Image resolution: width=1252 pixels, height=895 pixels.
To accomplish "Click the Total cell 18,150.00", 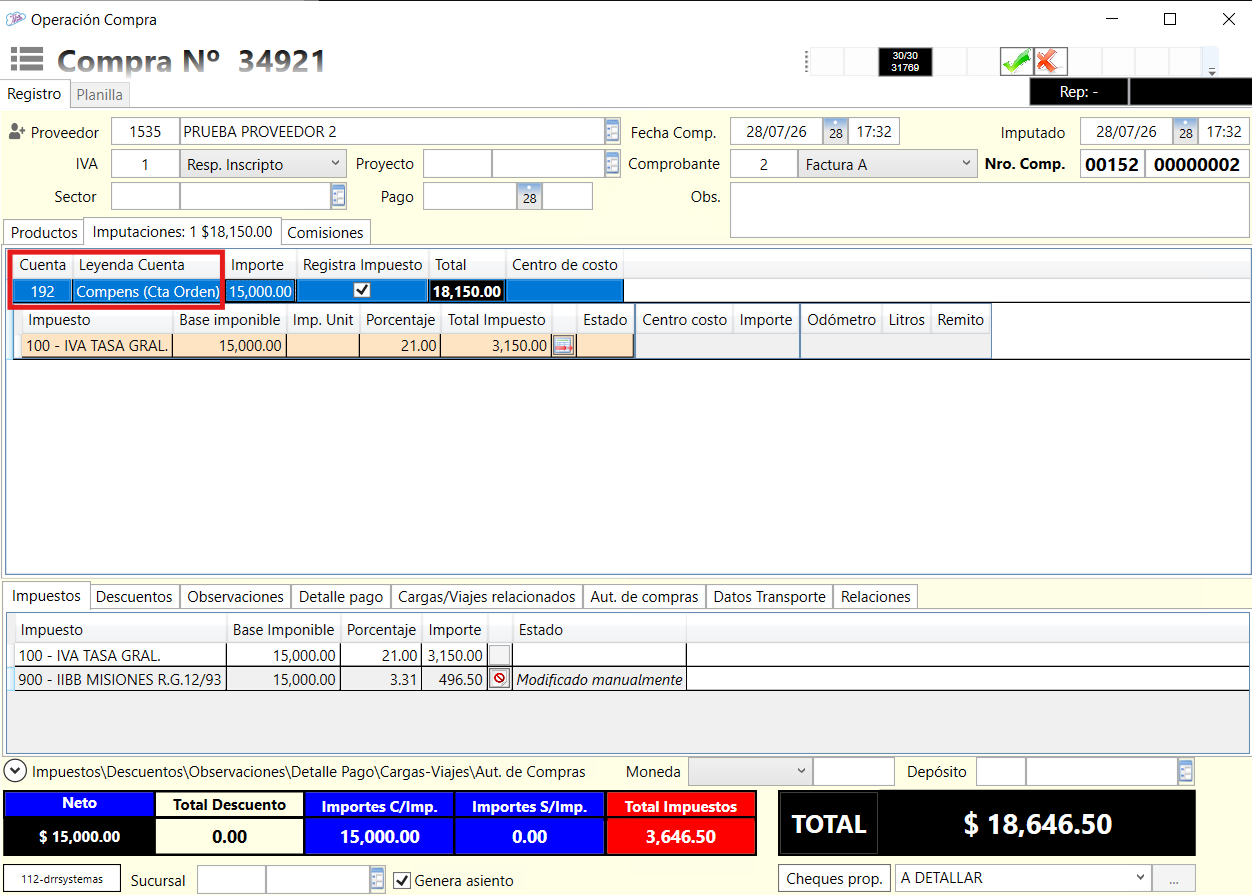I will pos(467,291).
